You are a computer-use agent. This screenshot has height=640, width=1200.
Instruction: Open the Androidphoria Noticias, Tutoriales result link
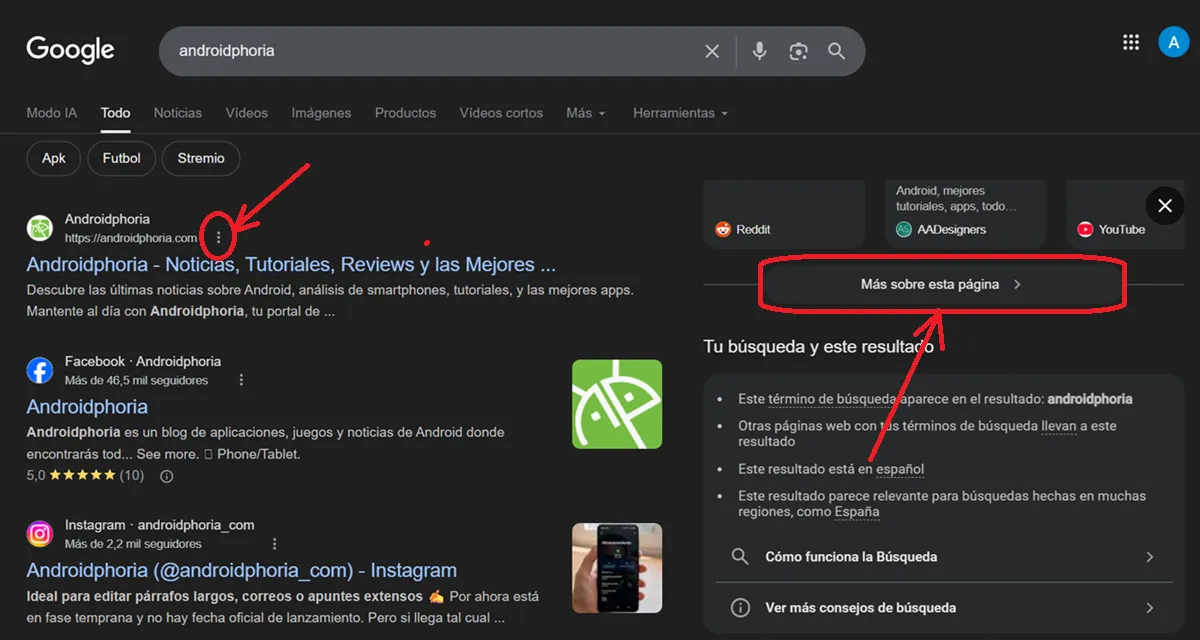(291, 265)
